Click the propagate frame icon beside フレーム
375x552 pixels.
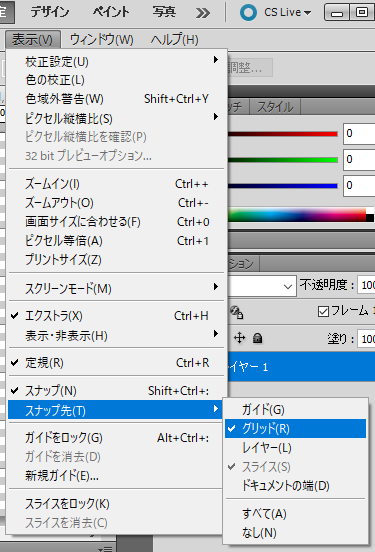pyautogui.click(x=237, y=312)
